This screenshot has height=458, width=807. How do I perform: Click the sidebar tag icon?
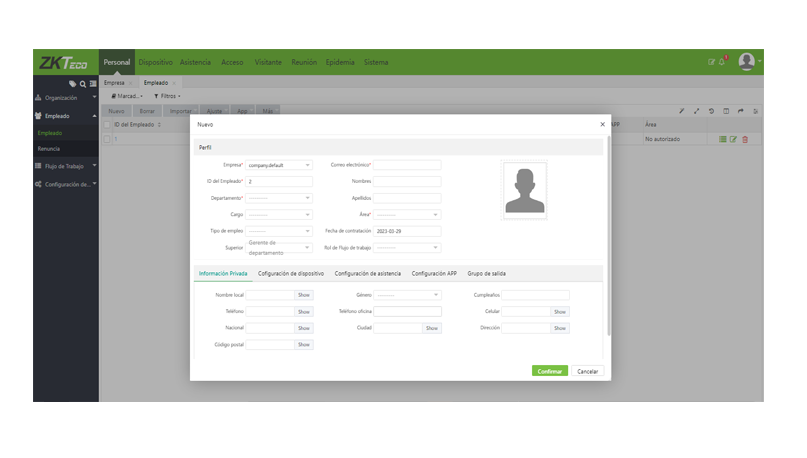71,83
